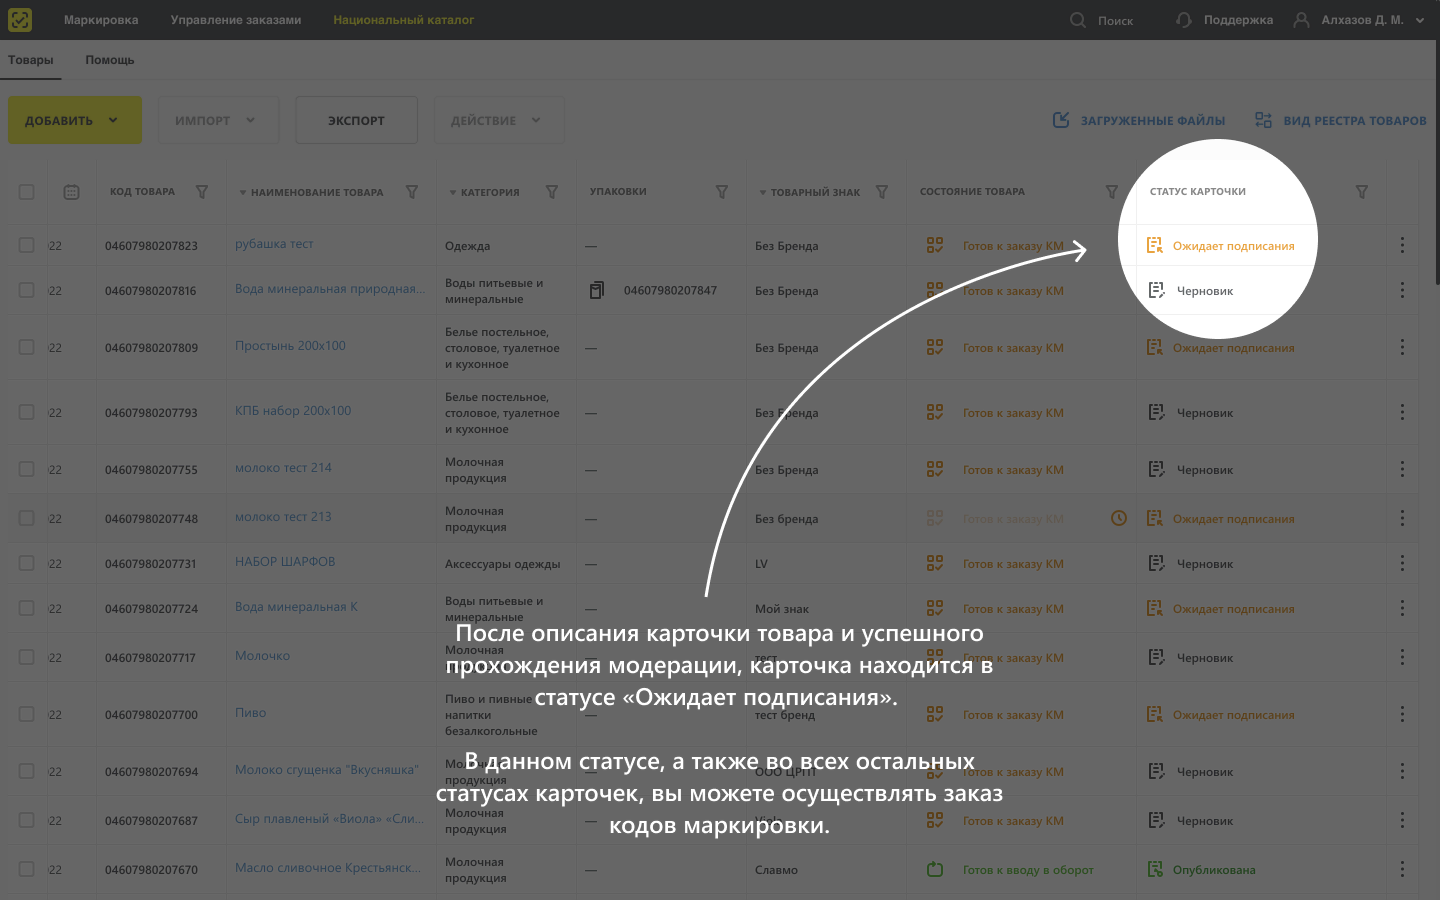Click the Код товара column header
Image resolution: width=1440 pixels, height=900 pixels.
point(142,192)
